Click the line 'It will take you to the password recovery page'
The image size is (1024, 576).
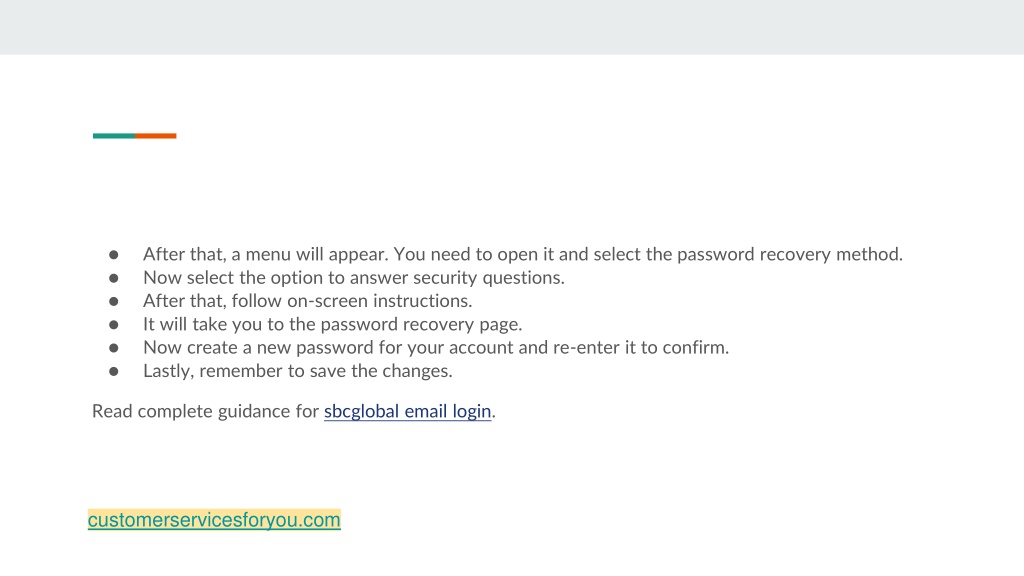point(332,325)
